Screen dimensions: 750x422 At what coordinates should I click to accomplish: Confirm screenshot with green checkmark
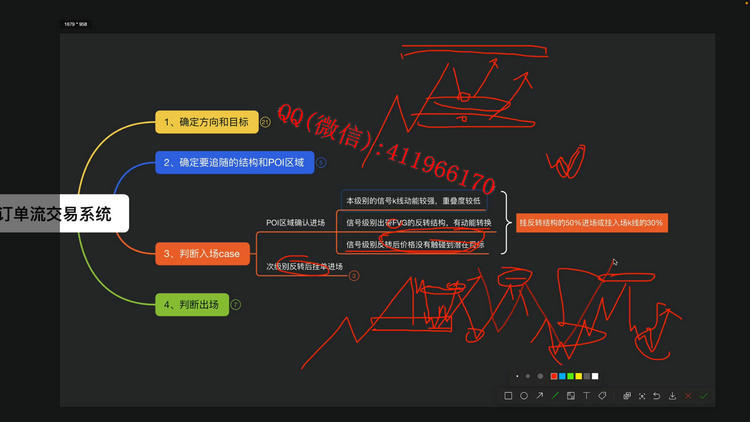(704, 396)
